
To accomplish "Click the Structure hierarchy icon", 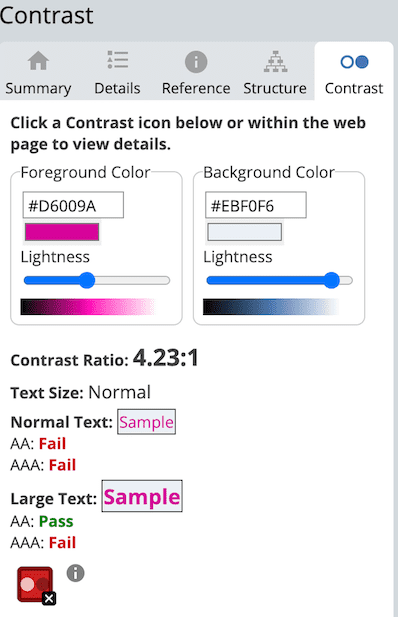I will (x=275, y=61).
